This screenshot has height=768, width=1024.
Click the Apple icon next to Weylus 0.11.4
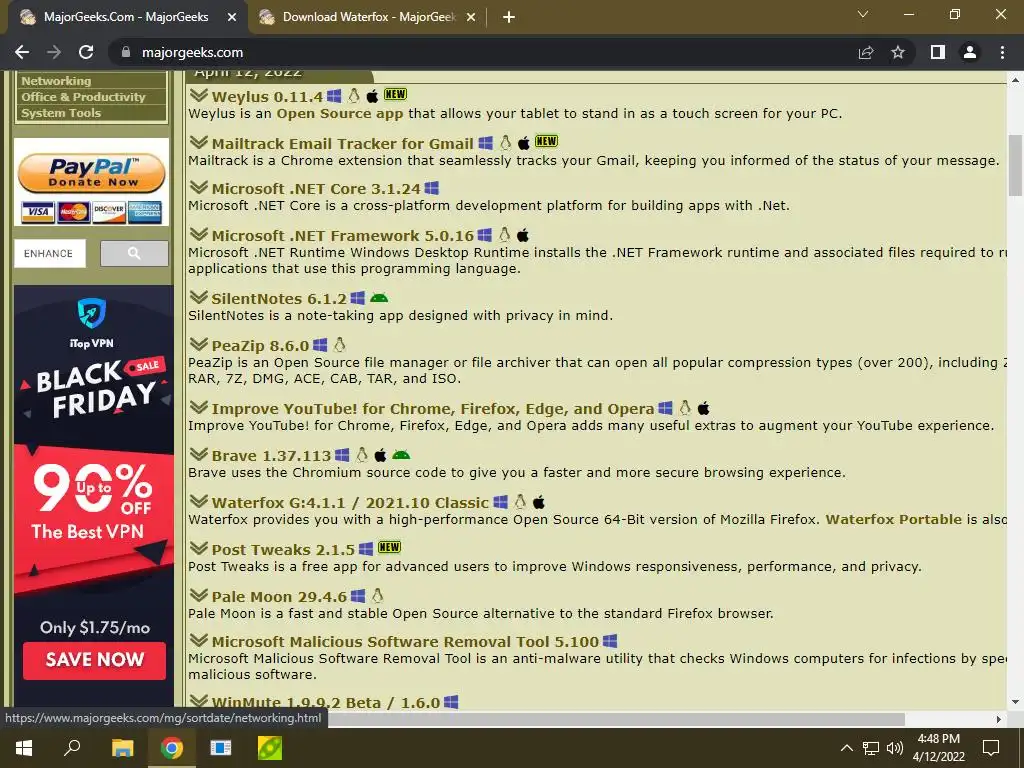tap(372, 96)
